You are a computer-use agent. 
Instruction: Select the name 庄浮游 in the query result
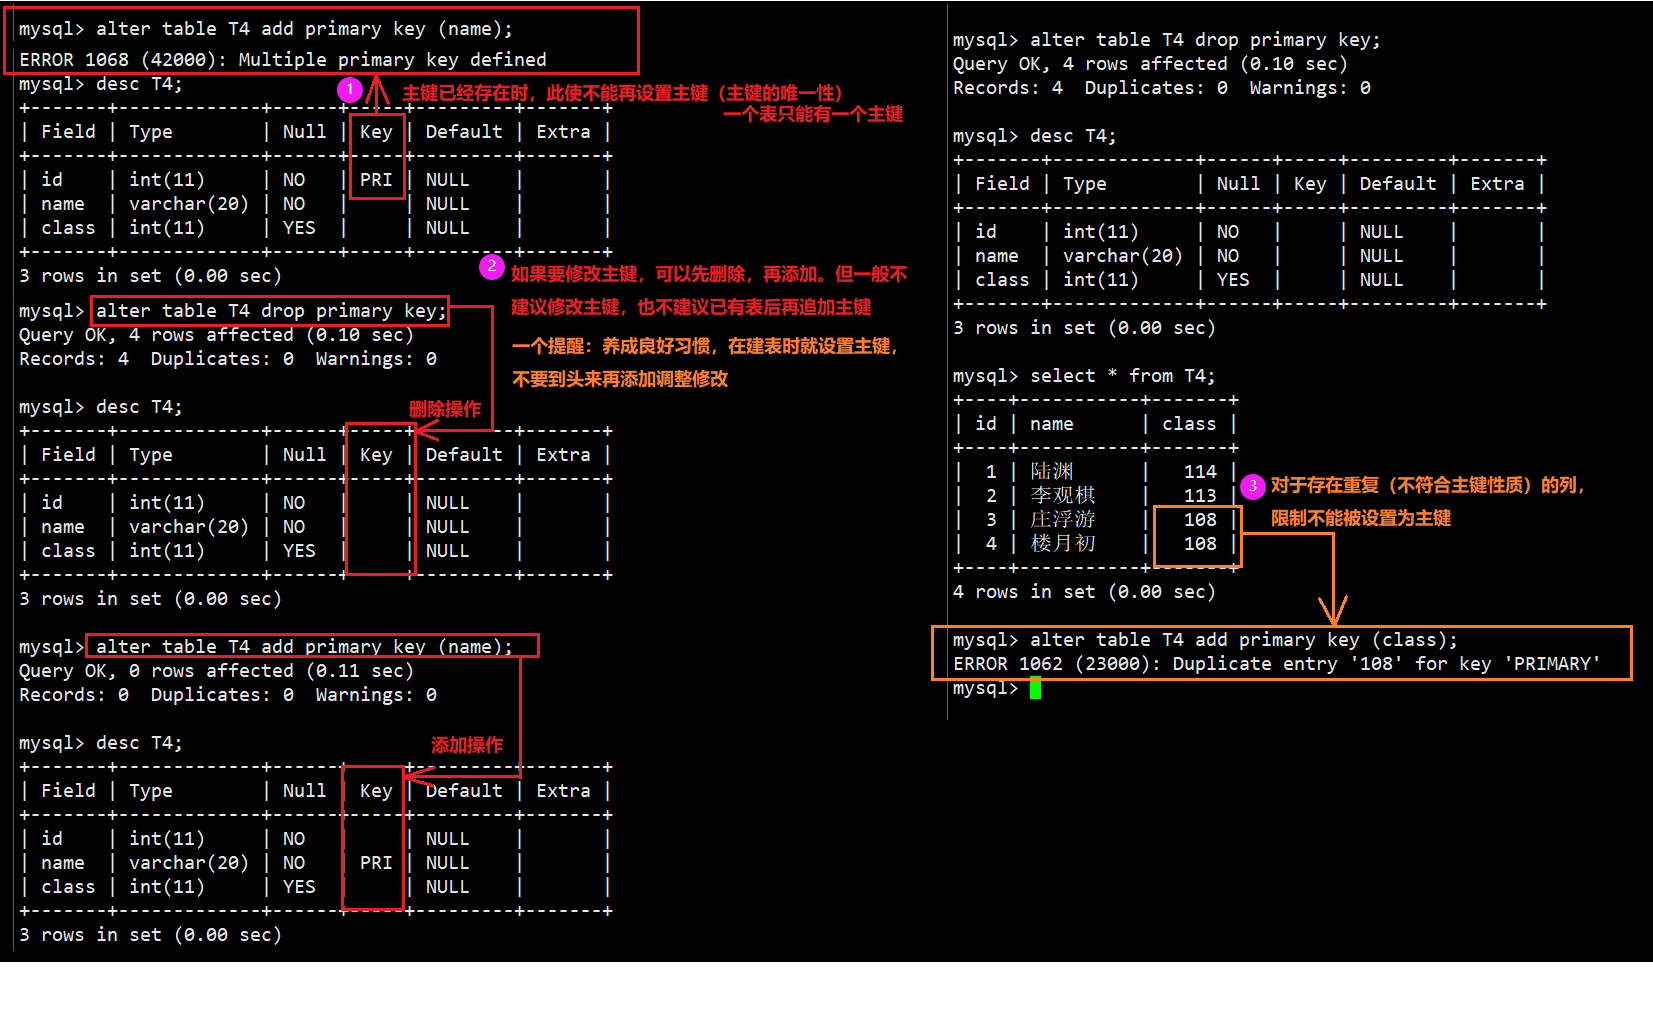[x=1063, y=520]
